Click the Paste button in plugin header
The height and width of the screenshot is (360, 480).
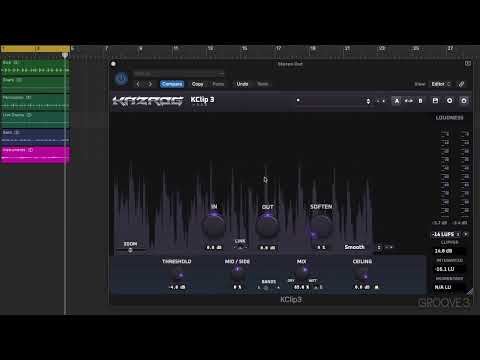218,84
